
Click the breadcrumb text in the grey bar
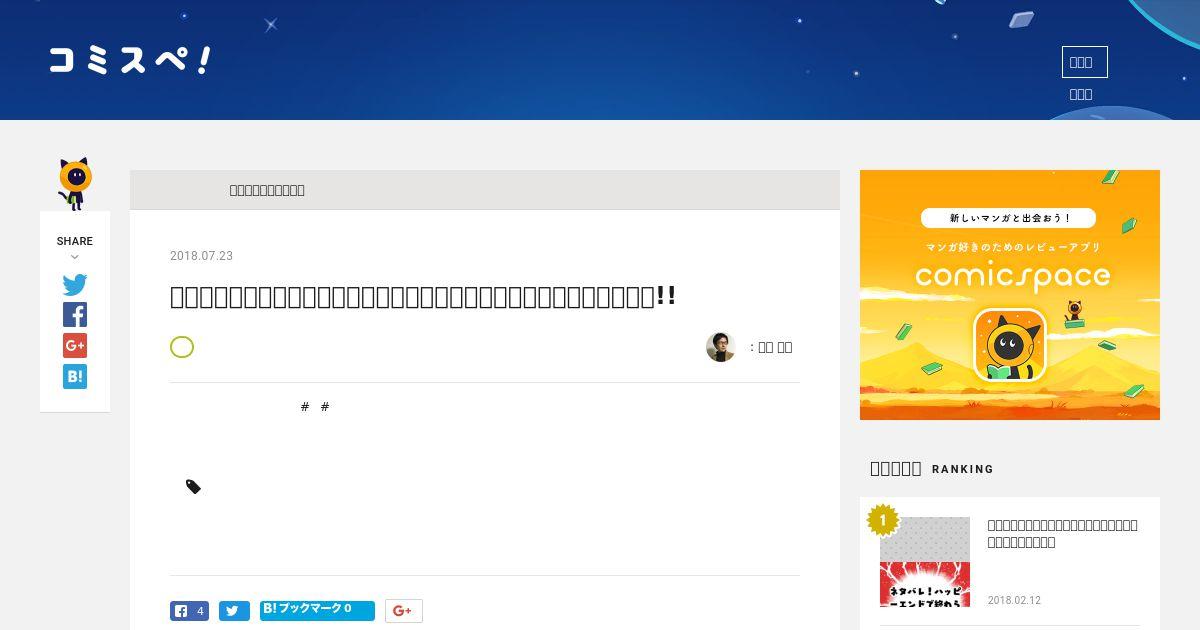[267, 190]
